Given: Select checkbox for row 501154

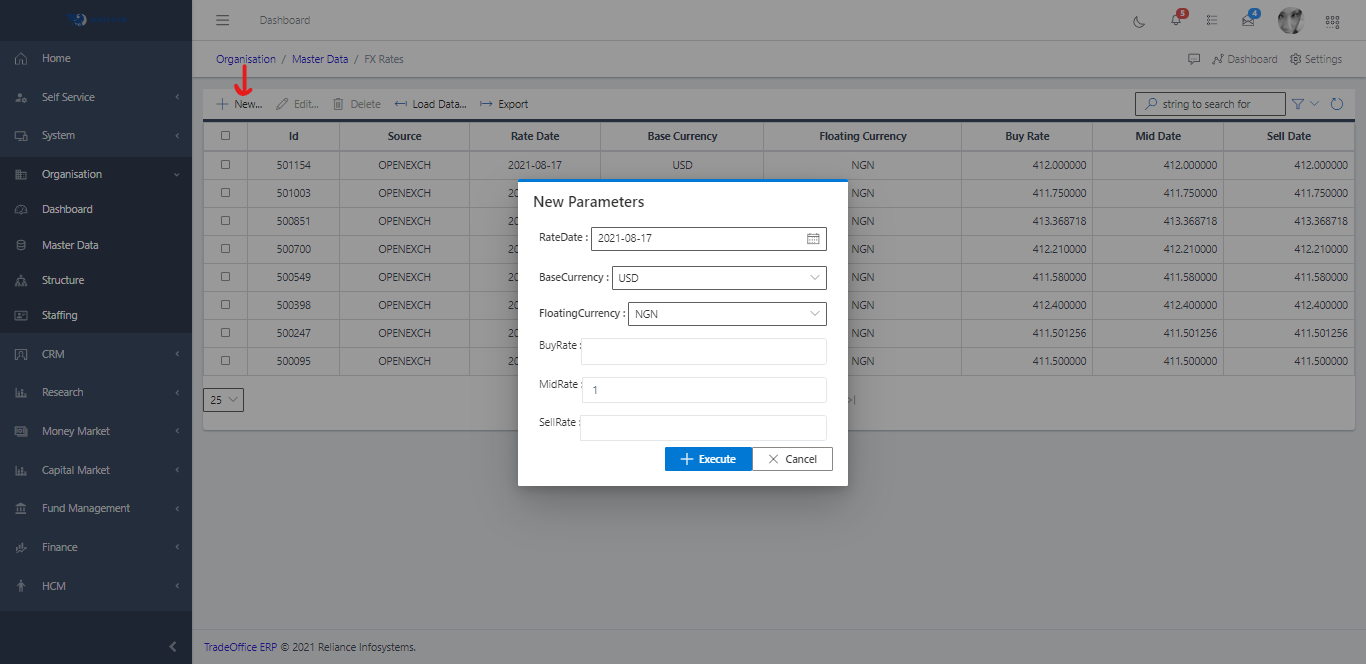Looking at the screenshot, I should coord(225,165).
